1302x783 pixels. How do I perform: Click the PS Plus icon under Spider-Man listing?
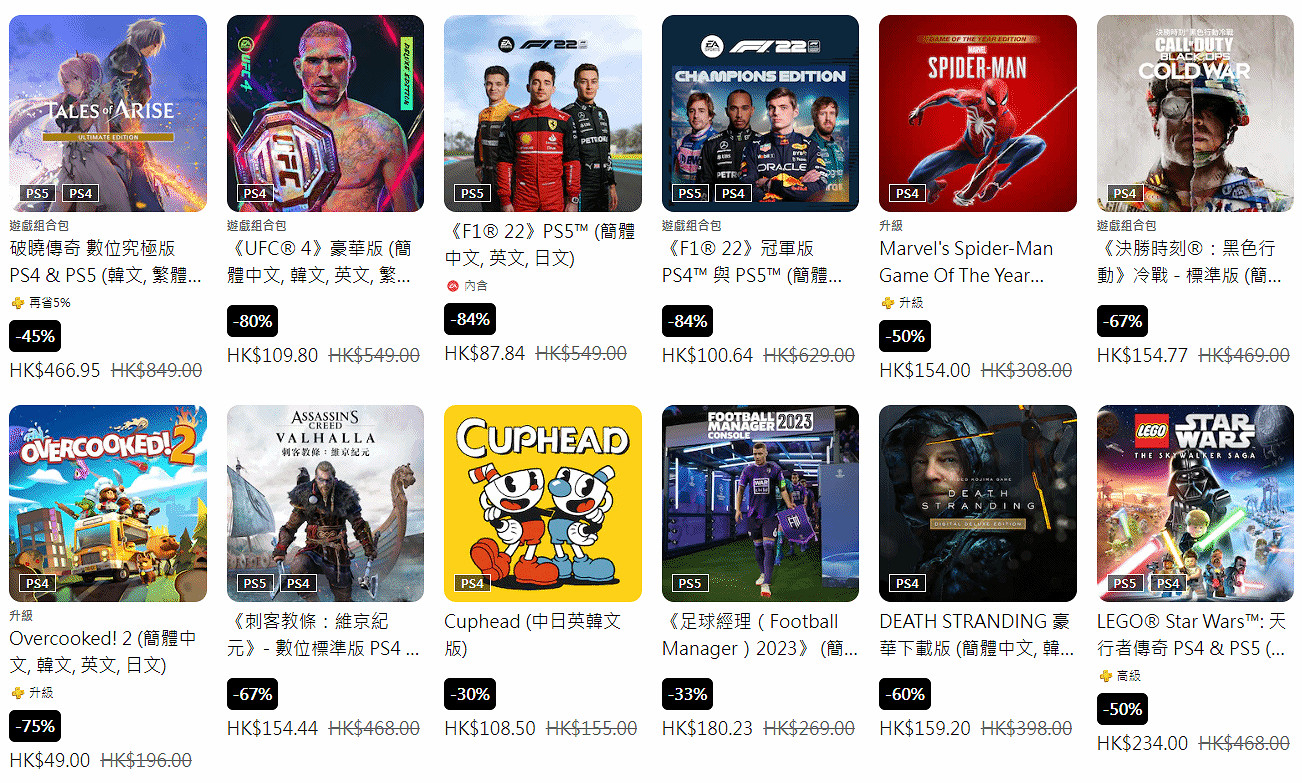click(x=887, y=303)
